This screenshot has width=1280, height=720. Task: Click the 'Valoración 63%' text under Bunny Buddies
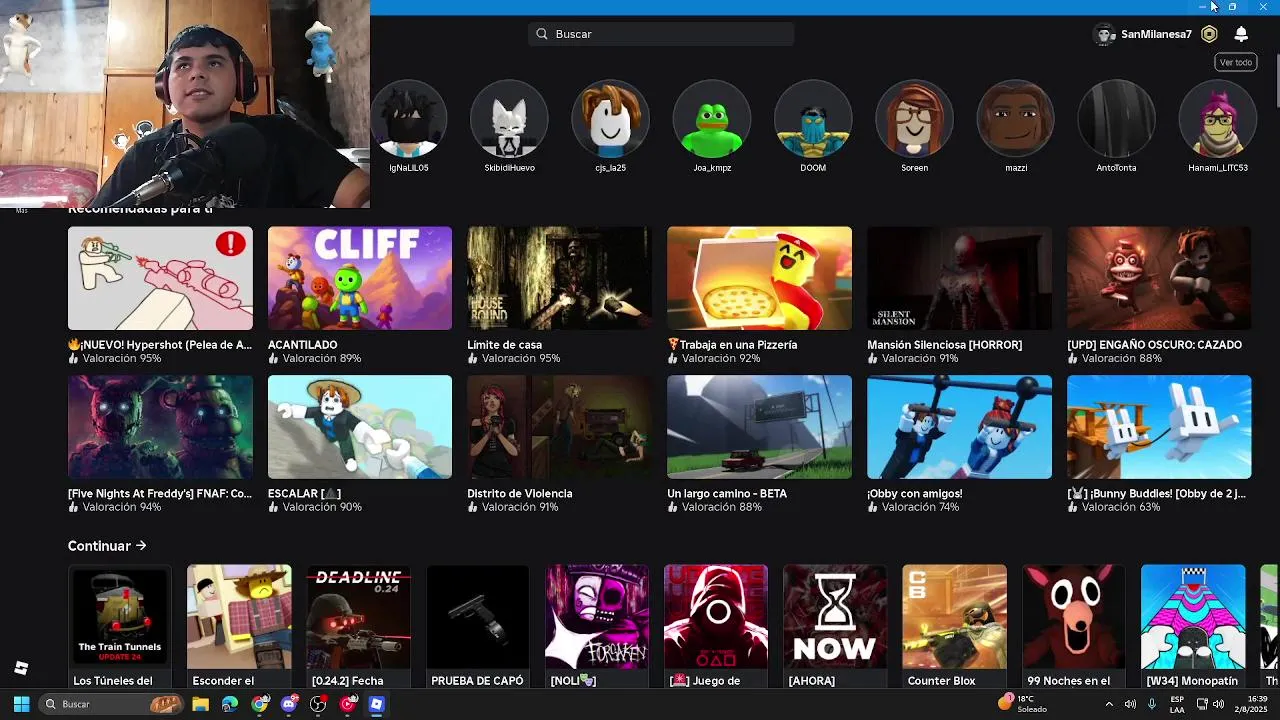click(1121, 507)
